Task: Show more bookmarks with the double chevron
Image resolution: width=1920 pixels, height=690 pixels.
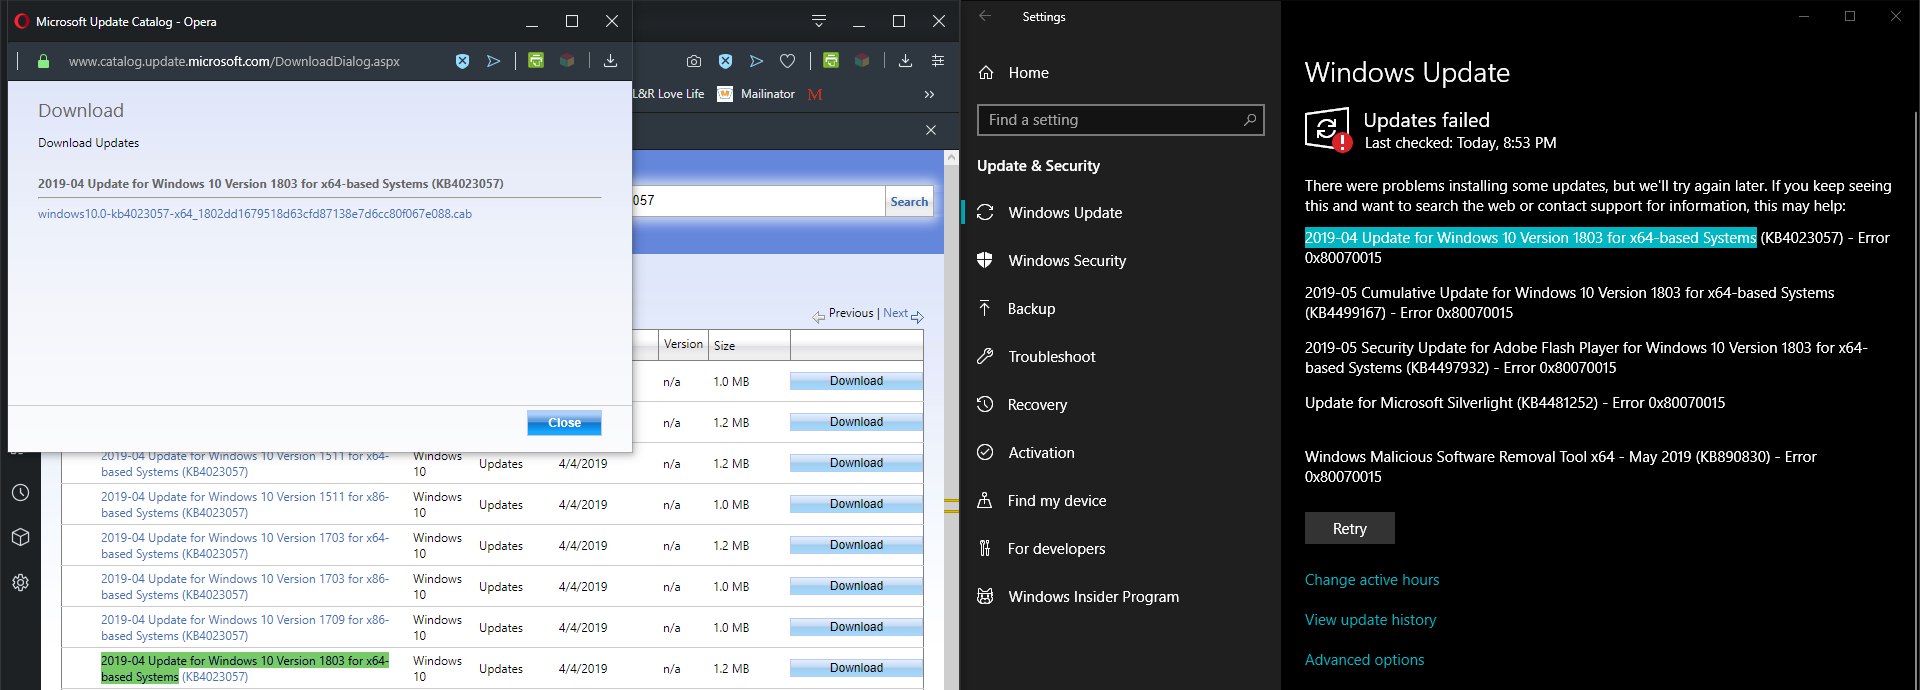Action: pyautogui.click(x=929, y=94)
